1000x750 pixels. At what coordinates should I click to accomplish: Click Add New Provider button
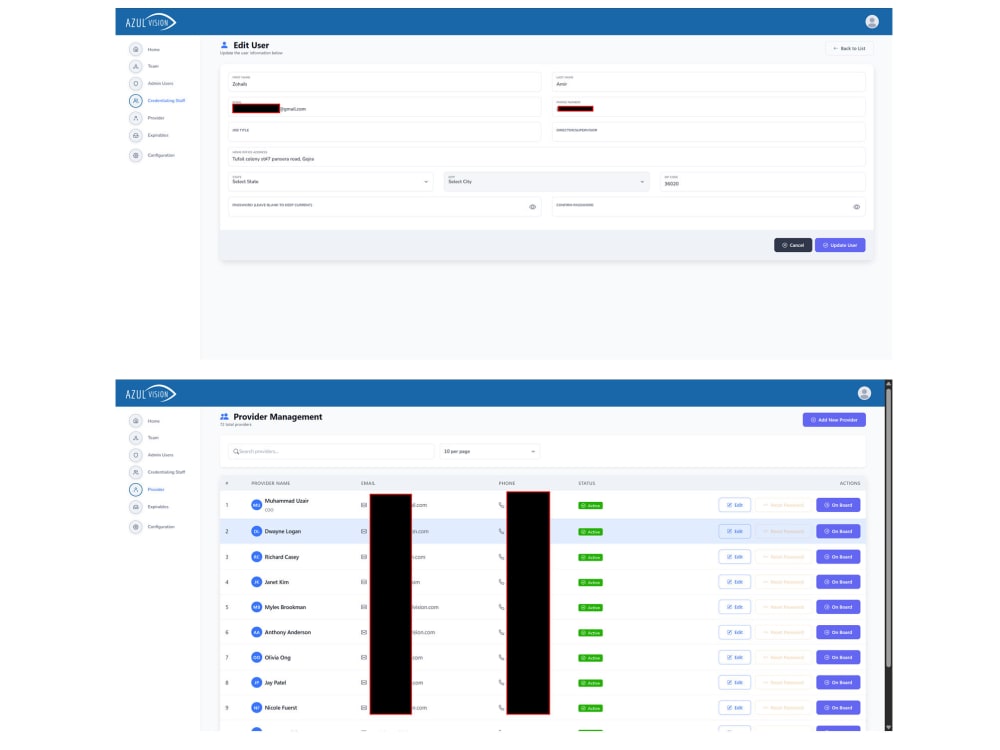click(834, 420)
